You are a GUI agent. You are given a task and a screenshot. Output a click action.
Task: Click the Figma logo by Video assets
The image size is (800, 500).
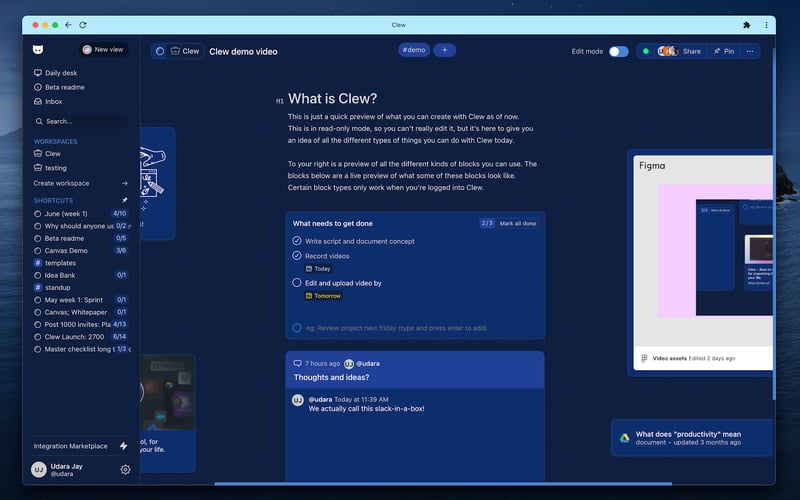644,359
